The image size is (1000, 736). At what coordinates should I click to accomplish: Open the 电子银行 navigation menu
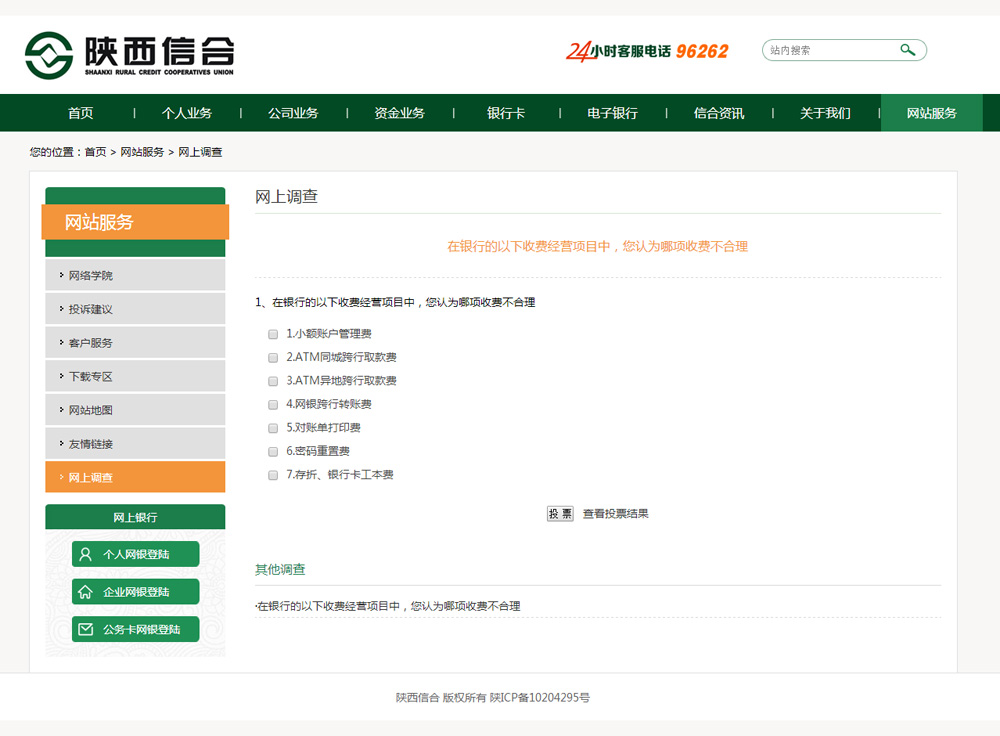click(612, 113)
